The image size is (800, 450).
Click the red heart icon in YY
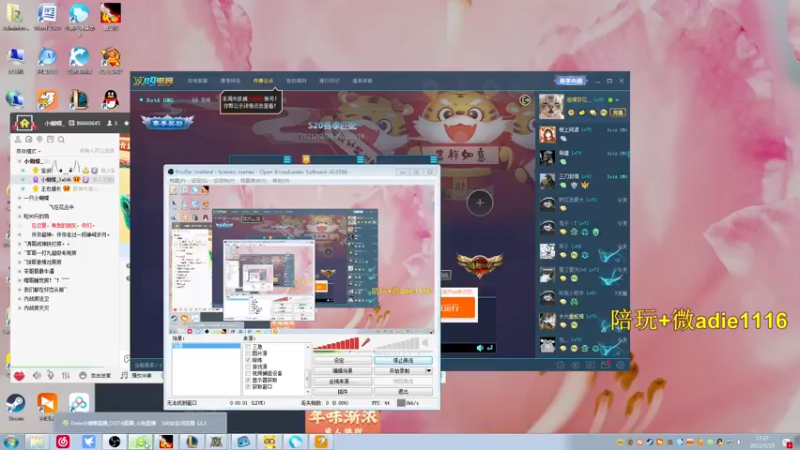[x=19, y=376]
